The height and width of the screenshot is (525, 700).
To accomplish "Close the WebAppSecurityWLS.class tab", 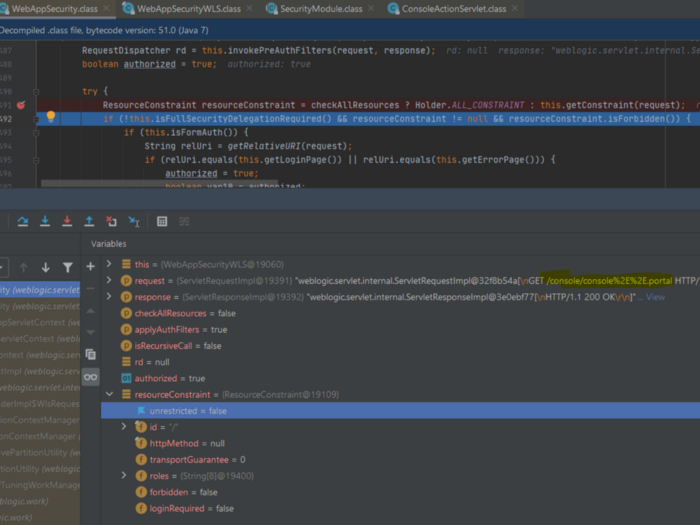I will 249,8.
